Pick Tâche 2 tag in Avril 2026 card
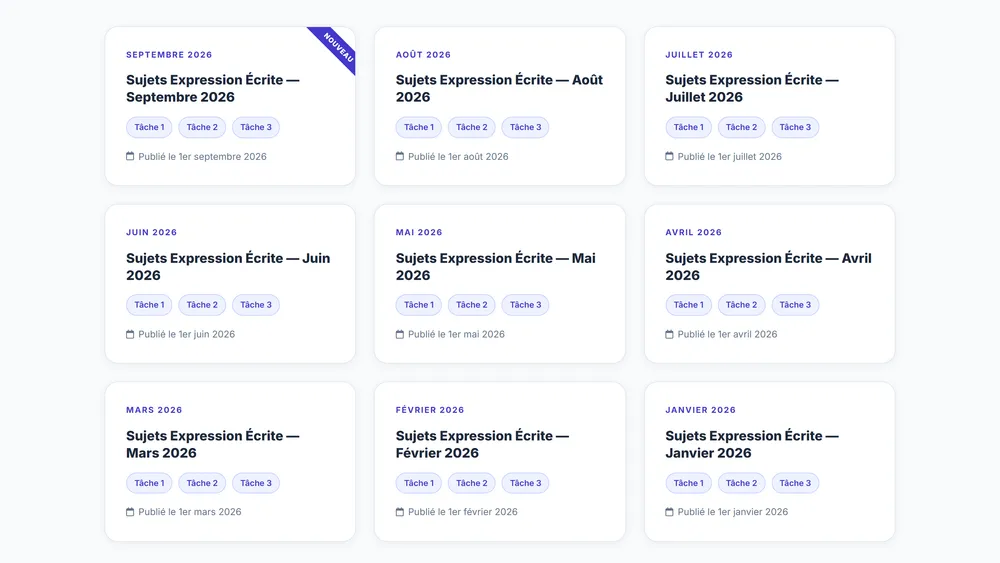The height and width of the screenshot is (563, 1000). click(x=742, y=305)
